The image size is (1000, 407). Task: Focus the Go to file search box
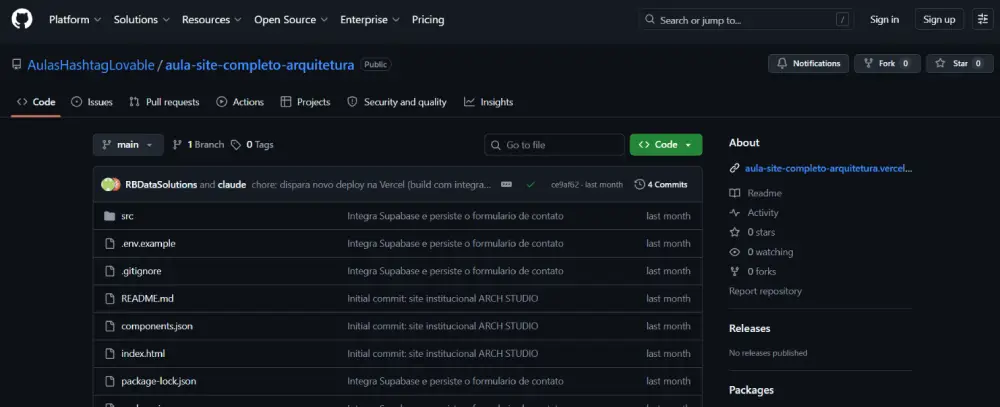pyautogui.click(x=554, y=145)
